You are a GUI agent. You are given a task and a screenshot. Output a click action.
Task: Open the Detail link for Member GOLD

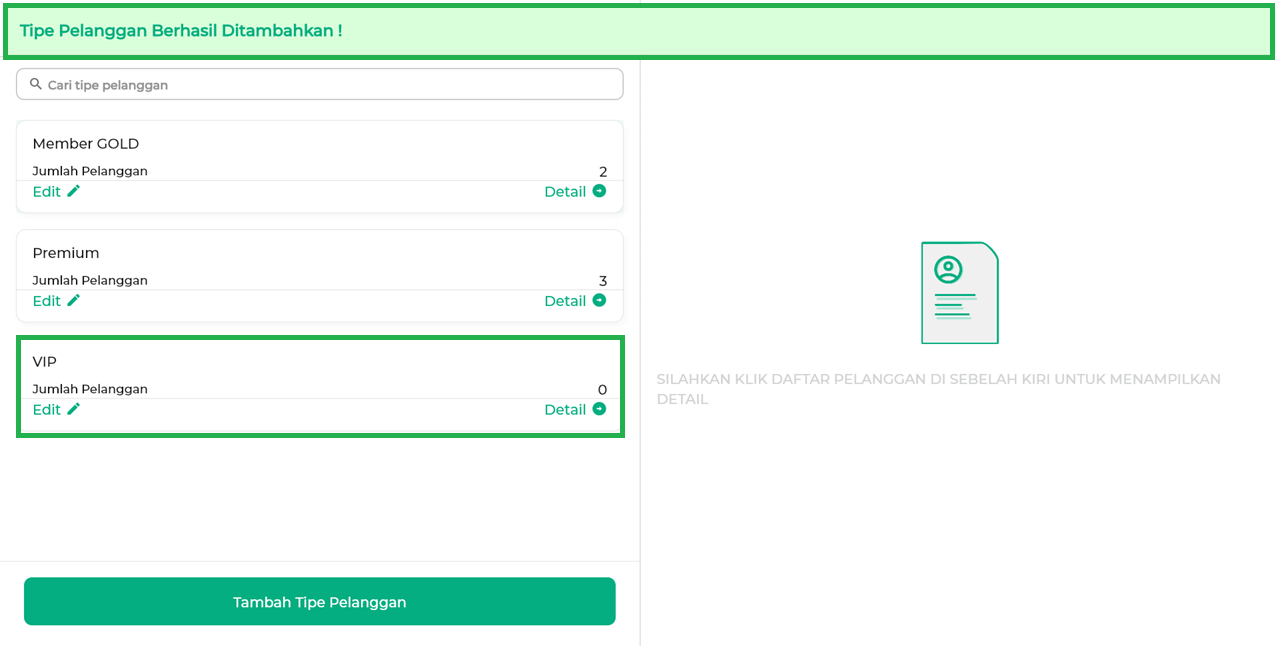coord(565,192)
